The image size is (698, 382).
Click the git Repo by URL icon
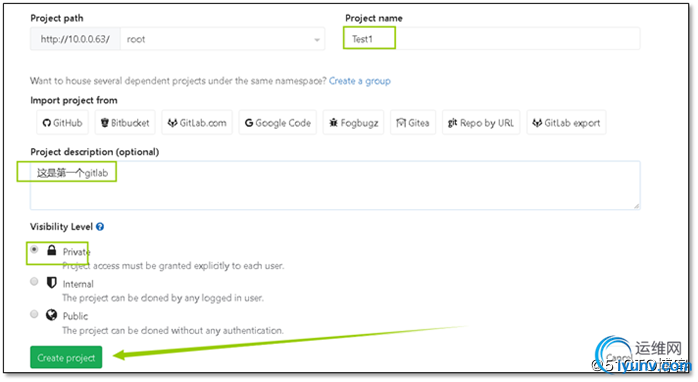(x=452, y=122)
